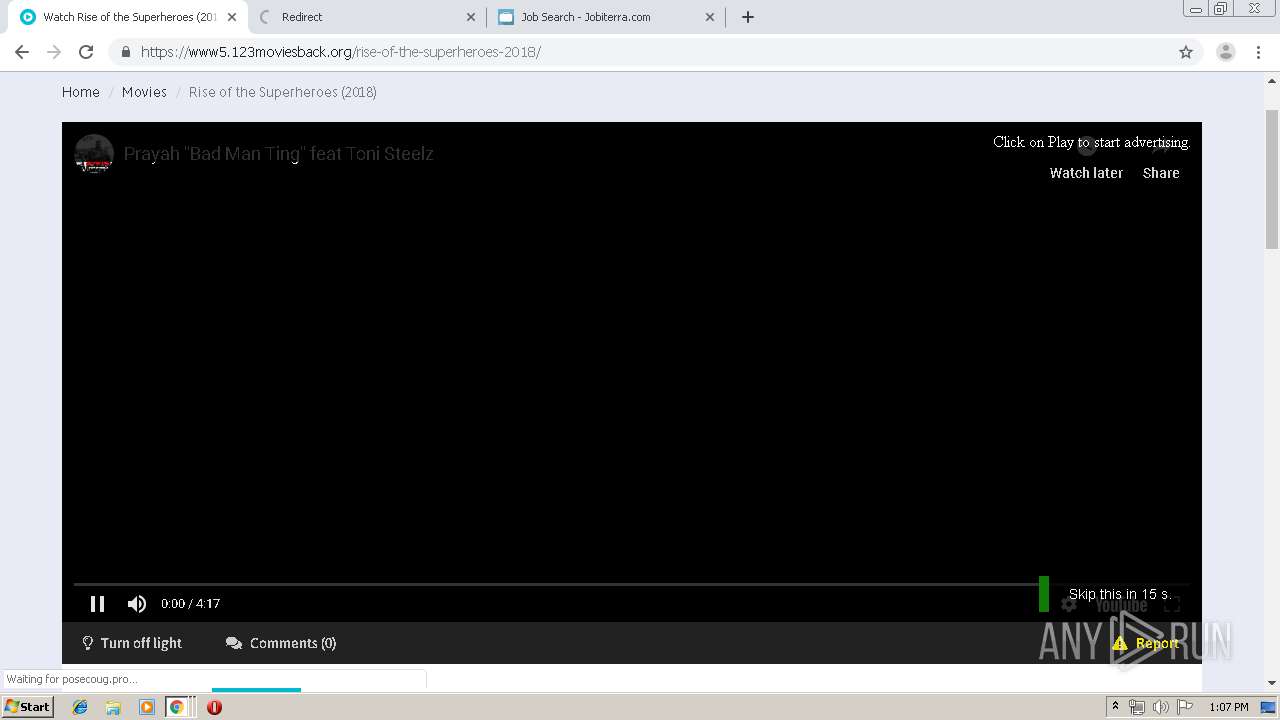Click the channel avatar in the video header
This screenshot has height=720, width=1280.
pyautogui.click(x=94, y=154)
